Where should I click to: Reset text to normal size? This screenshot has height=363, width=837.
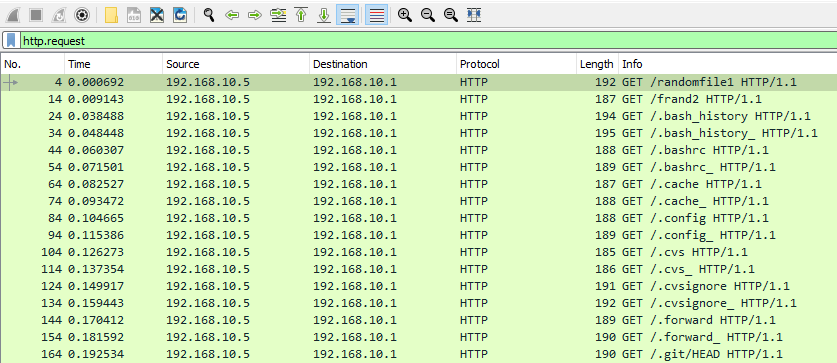tap(451, 15)
